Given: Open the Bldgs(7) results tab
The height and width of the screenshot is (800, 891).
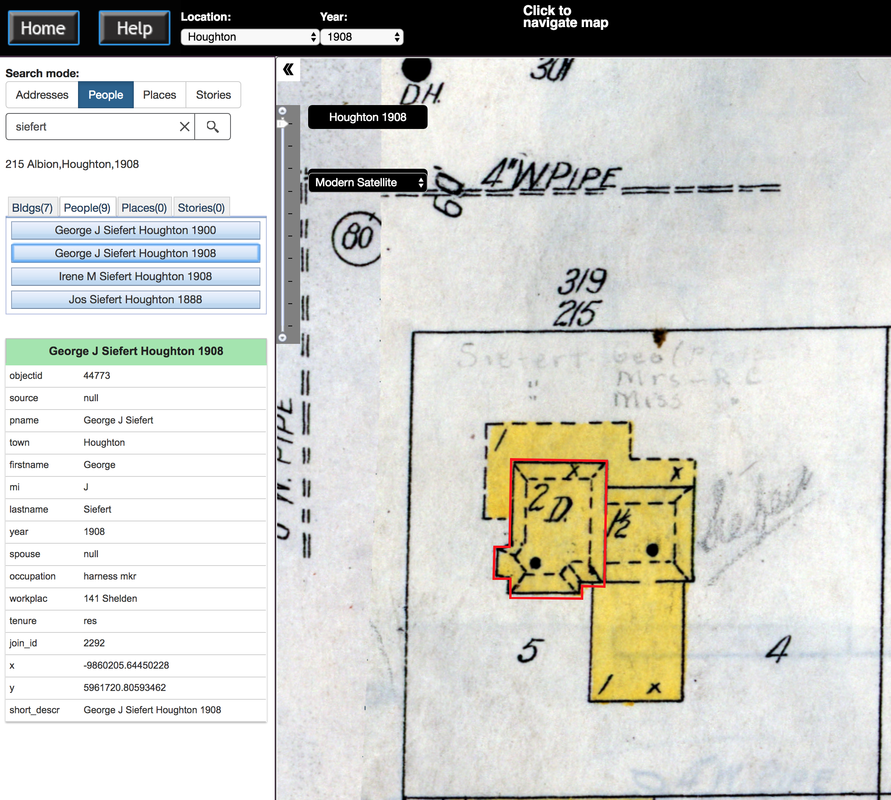Looking at the screenshot, I should (32, 208).
